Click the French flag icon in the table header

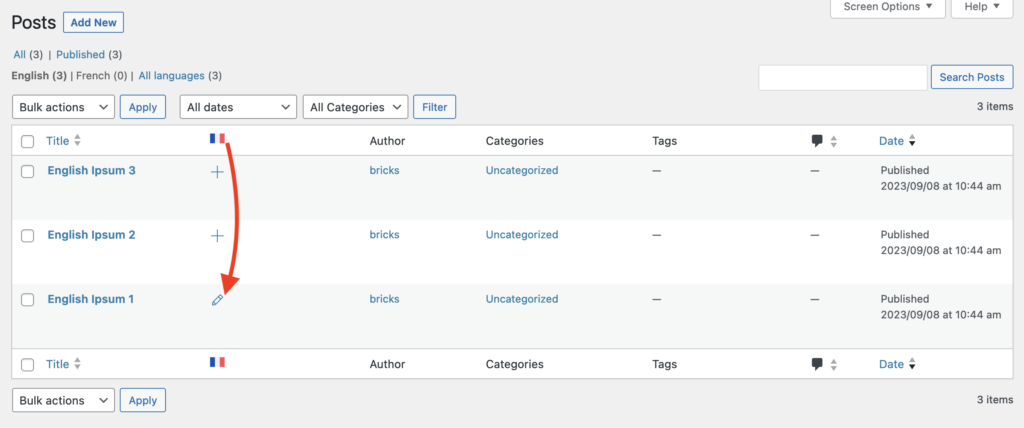pyautogui.click(x=217, y=139)
